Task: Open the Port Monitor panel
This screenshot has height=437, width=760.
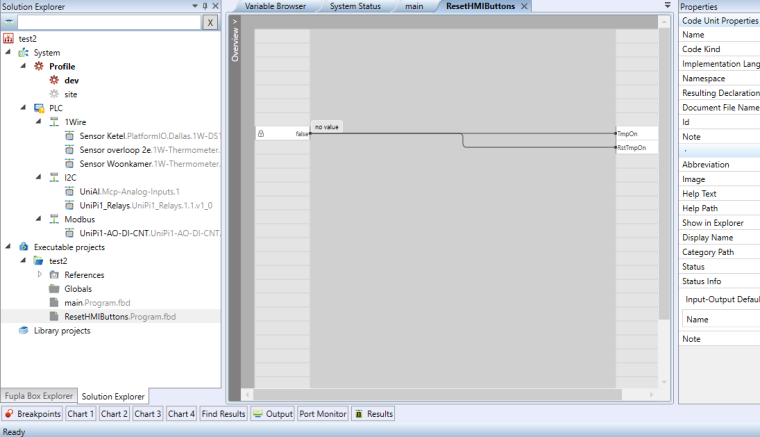Action: pos(322,413)
